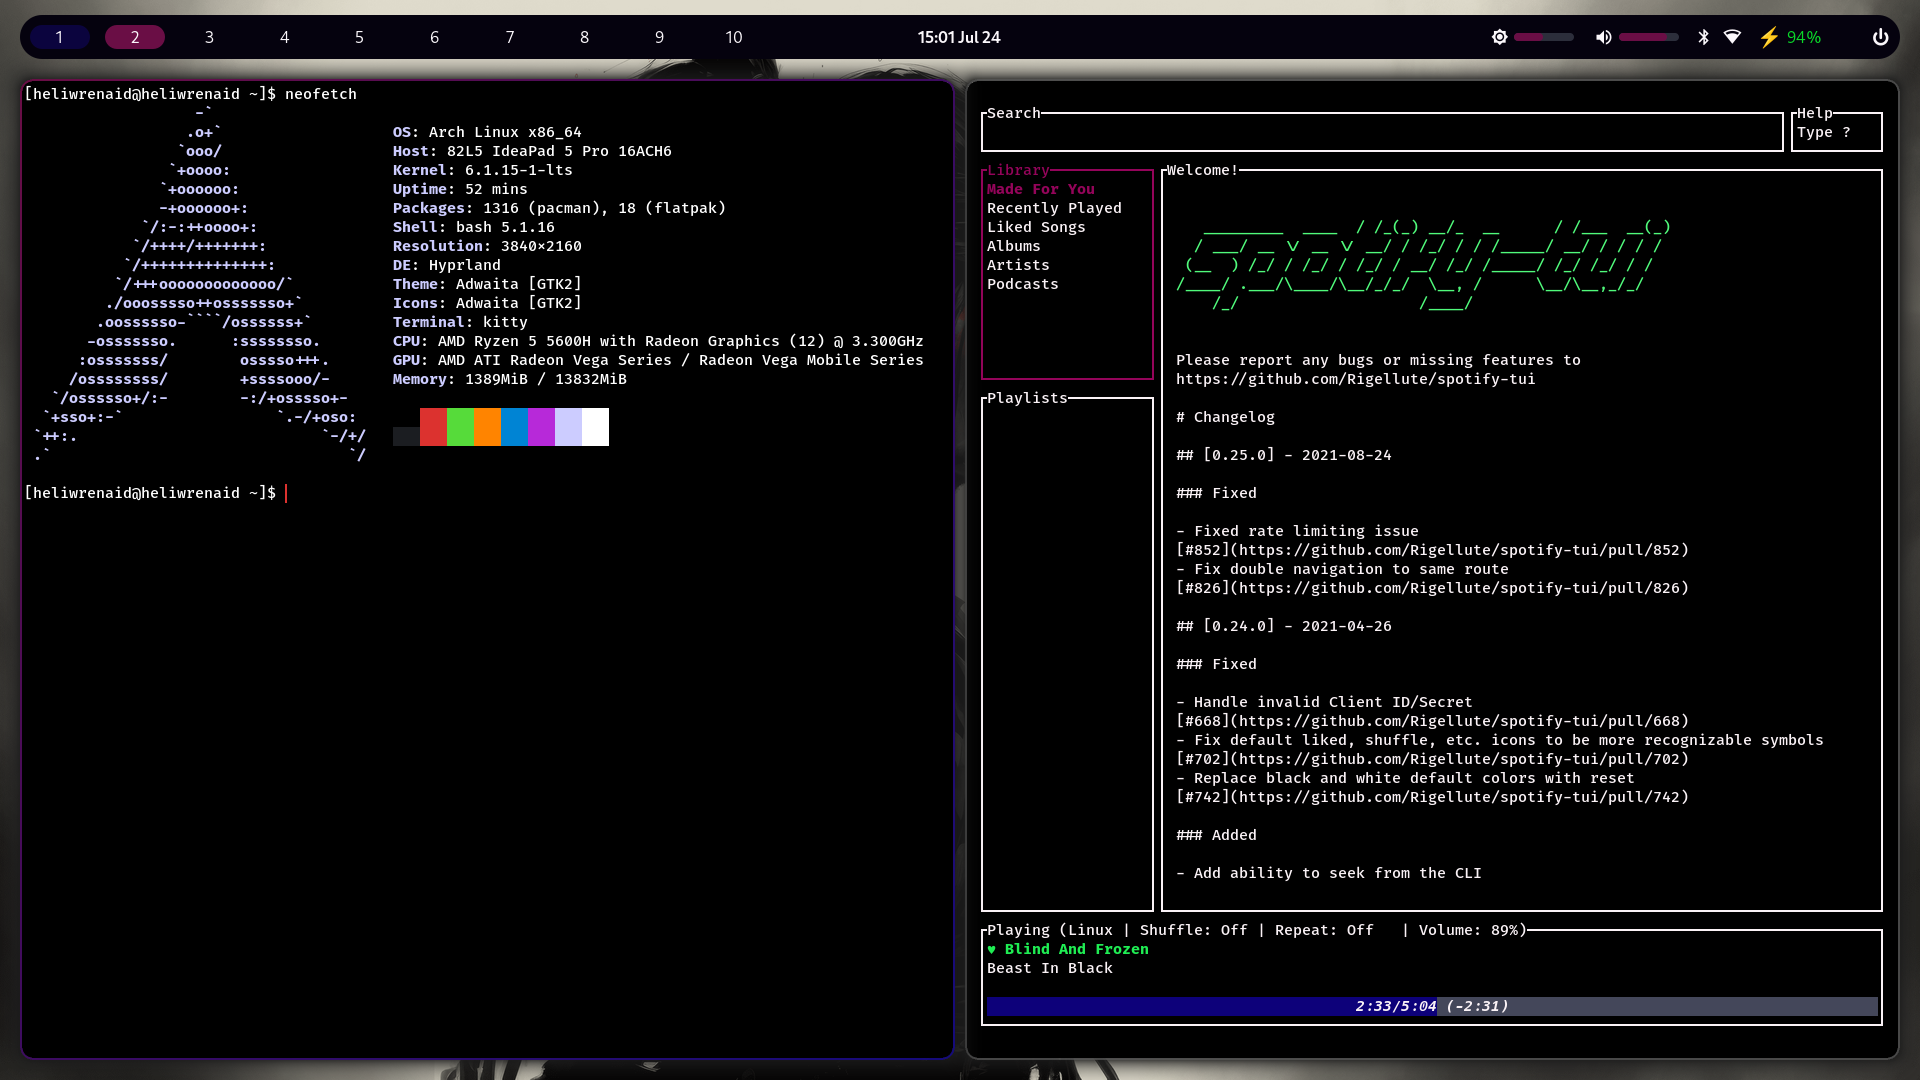1920x1080 pixels.
Task: Click the [0.24.0] - 2021-04-26 heading
Action: pos(1284,626)
